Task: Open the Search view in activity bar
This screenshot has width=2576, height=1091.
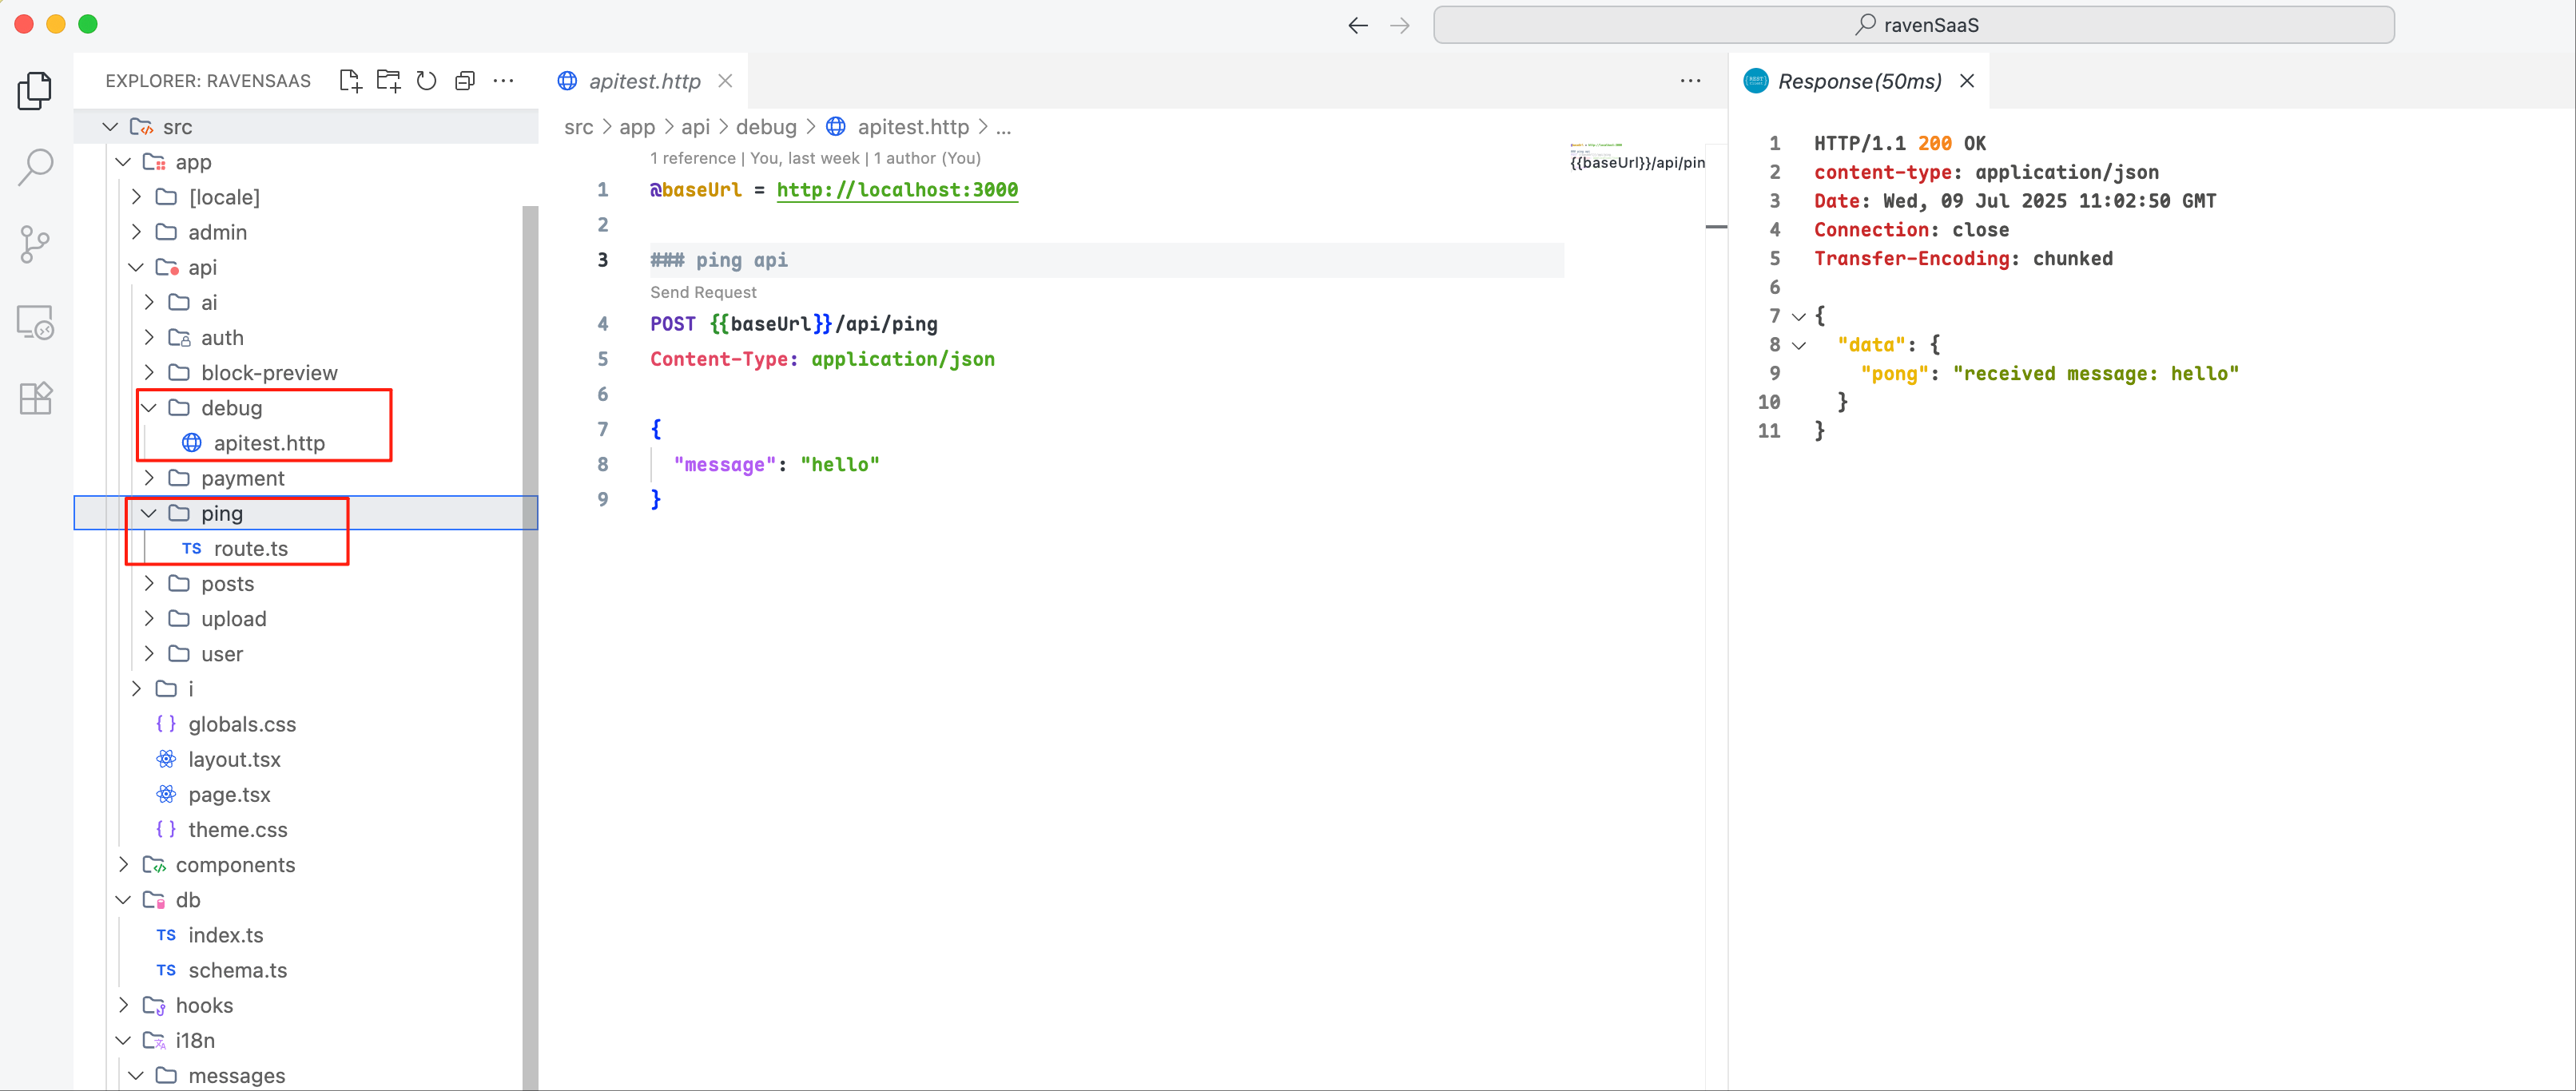Action: pyautogui.click(x=36, y=167)
